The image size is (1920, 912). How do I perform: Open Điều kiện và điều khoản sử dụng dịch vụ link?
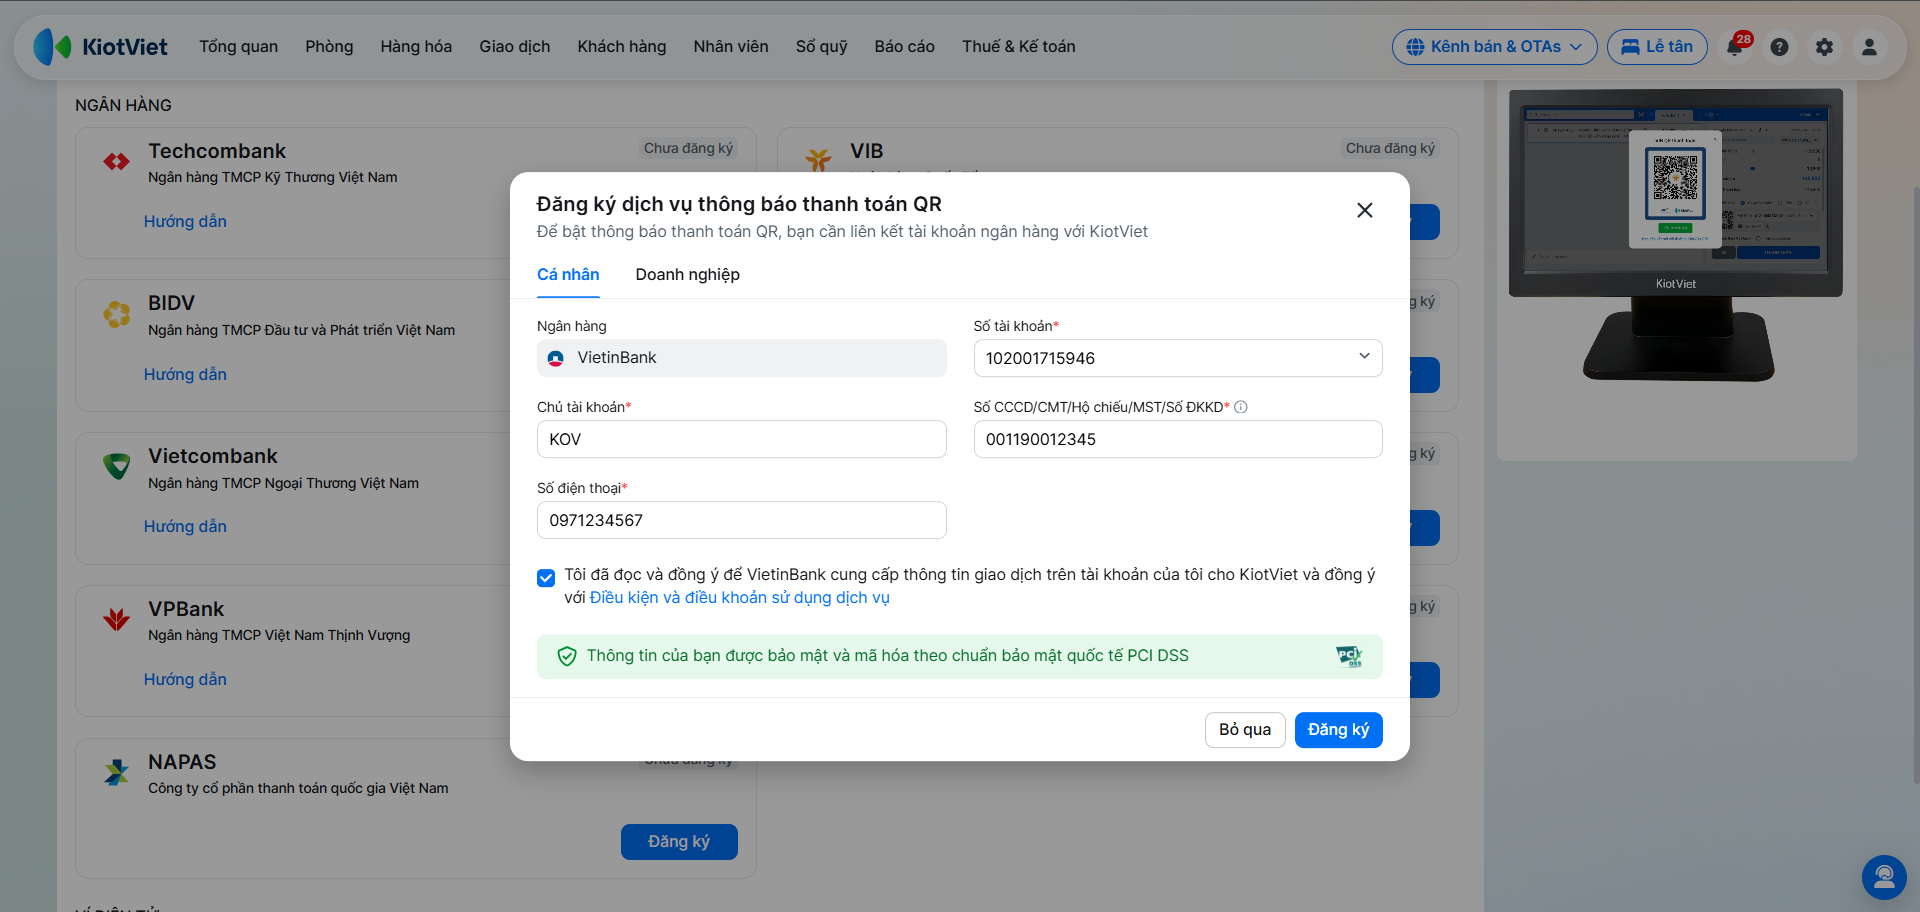[x=740, y=598]
